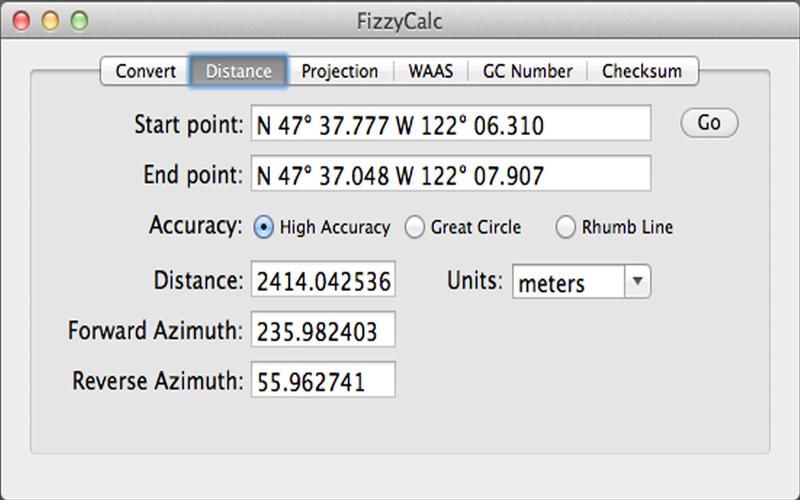Click the End point input field
The width and height of the screenshot is (800, 500).
point(451,173)
